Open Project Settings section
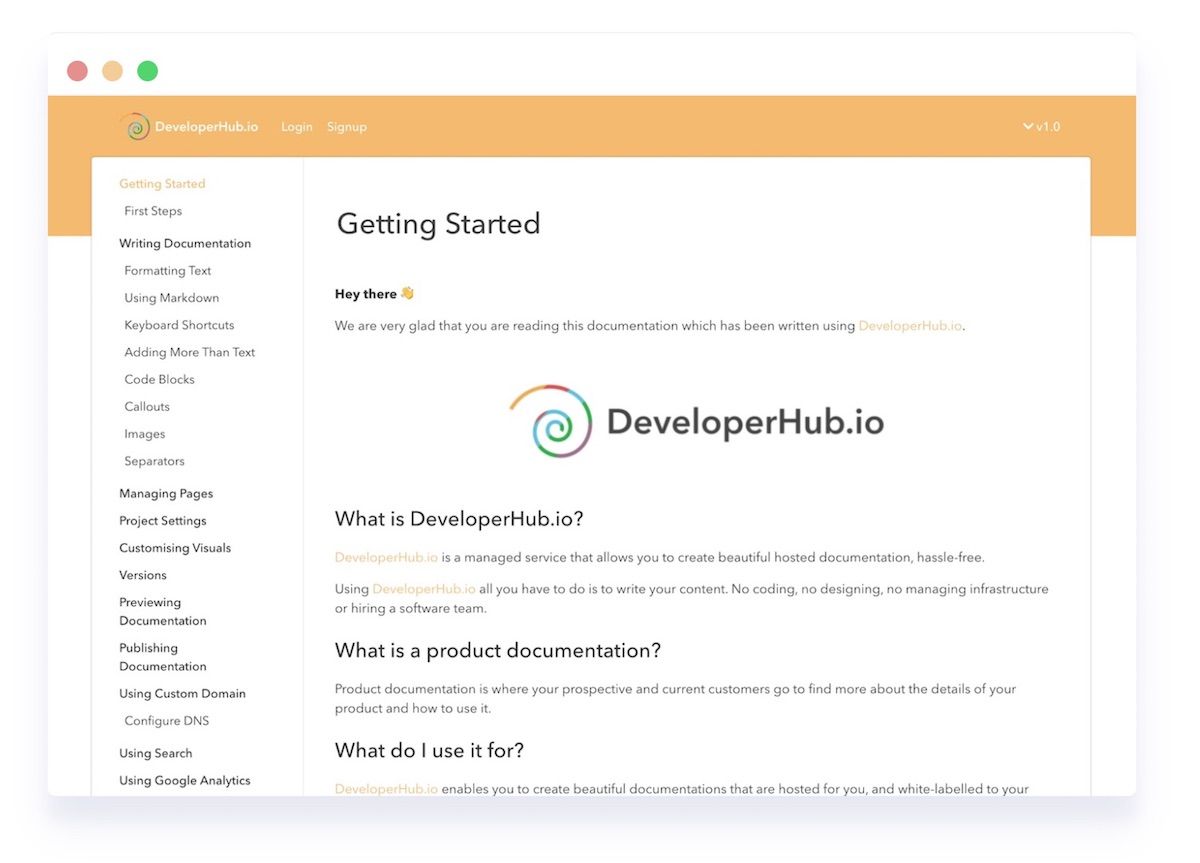Viewport: 1200px width, 863px height. (163, 521)
